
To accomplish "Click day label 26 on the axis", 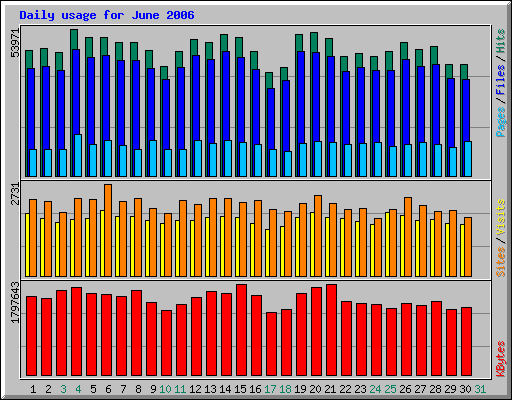I will pyautogui.click(x=405, y=389).
